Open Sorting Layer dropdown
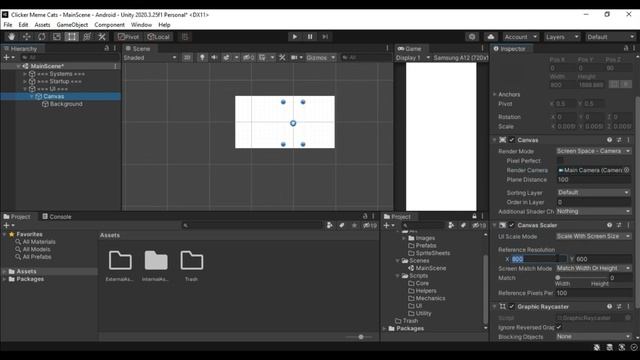 click(594, 192)
